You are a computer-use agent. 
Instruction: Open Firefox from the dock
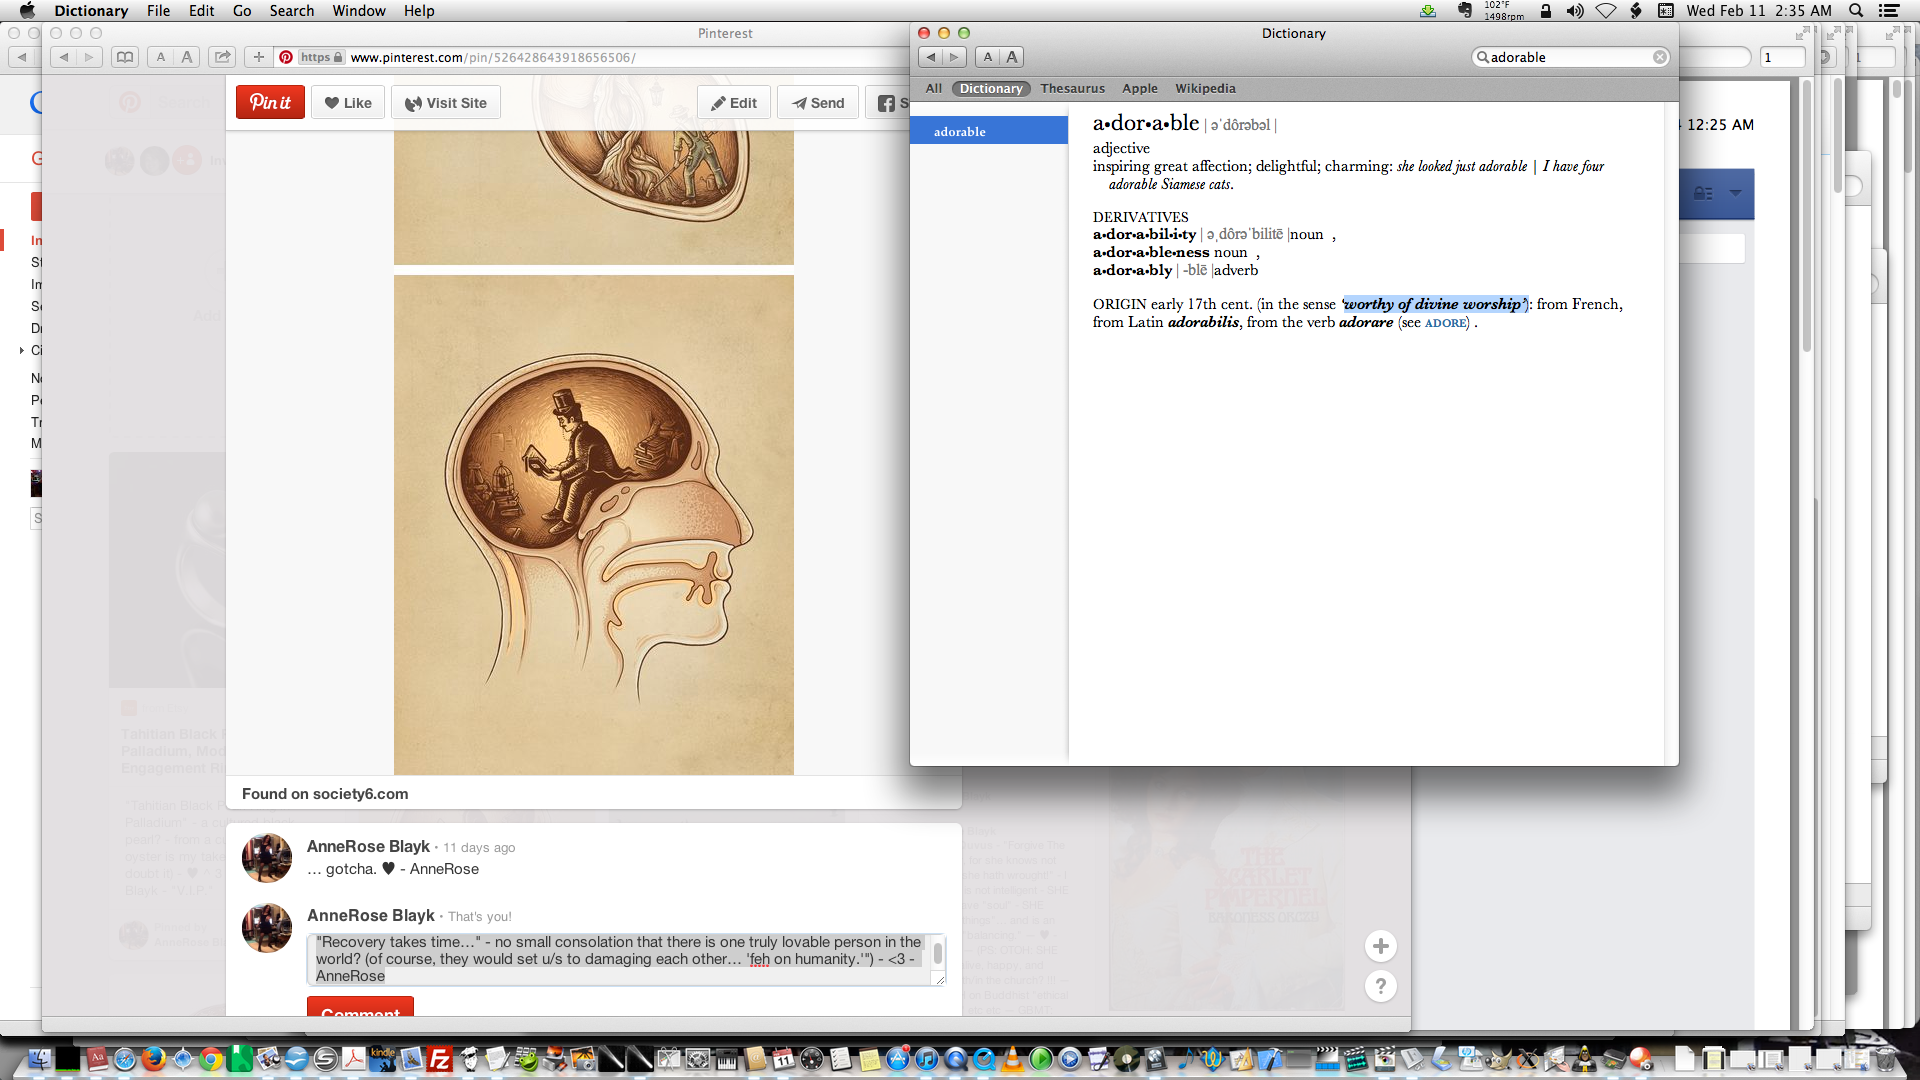pyautogui.click(x=153, y=1059)
